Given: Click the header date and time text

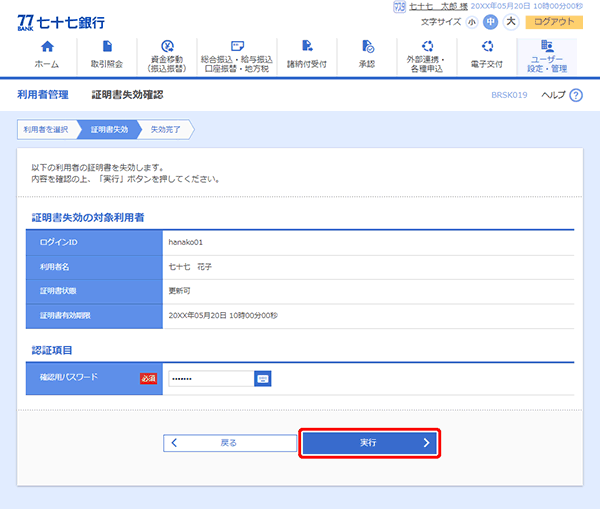Looking at the screenshot, I should tap(527, 7).
